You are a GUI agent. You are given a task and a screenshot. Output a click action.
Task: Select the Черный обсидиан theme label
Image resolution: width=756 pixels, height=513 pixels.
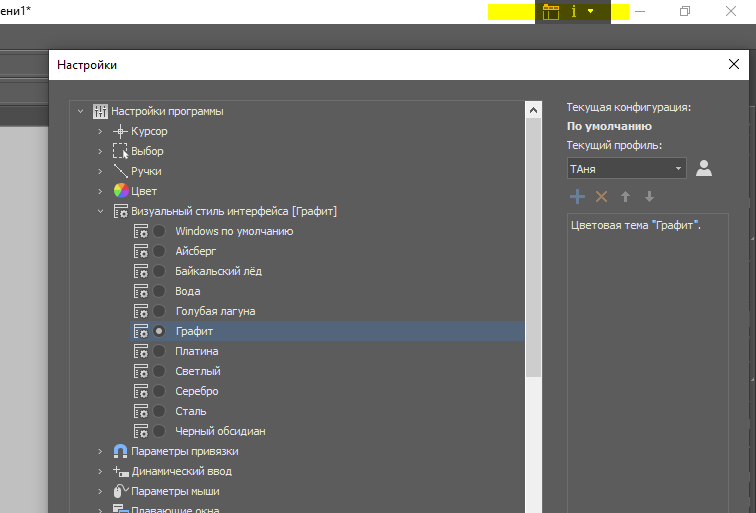coord(220,432)
